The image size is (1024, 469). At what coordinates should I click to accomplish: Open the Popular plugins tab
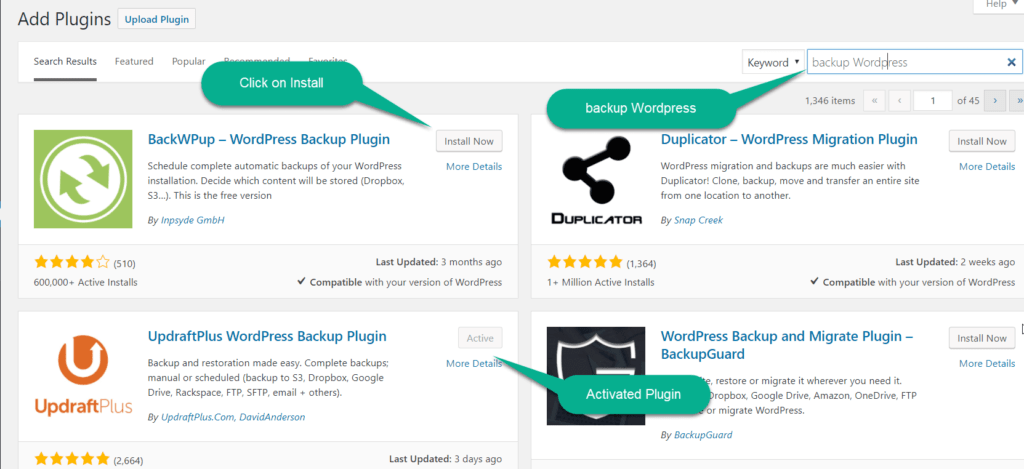tap(189, 61)
